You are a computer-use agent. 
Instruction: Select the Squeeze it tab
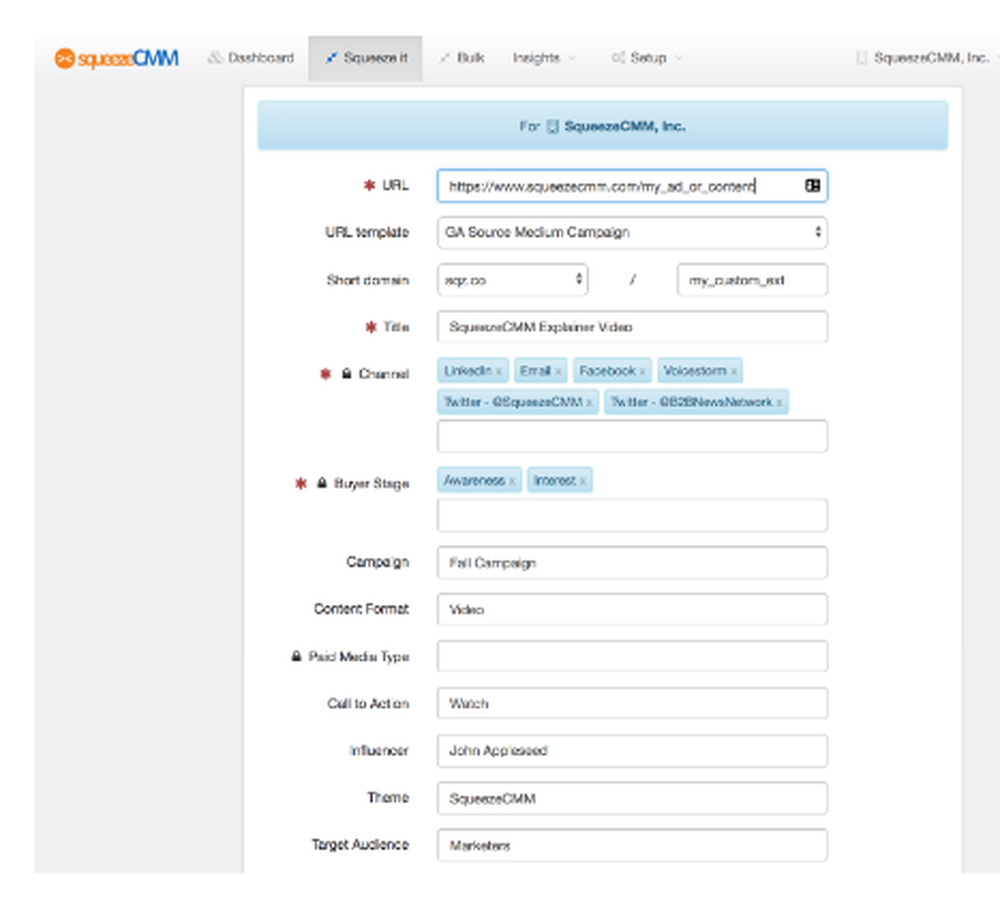[365, 58]
